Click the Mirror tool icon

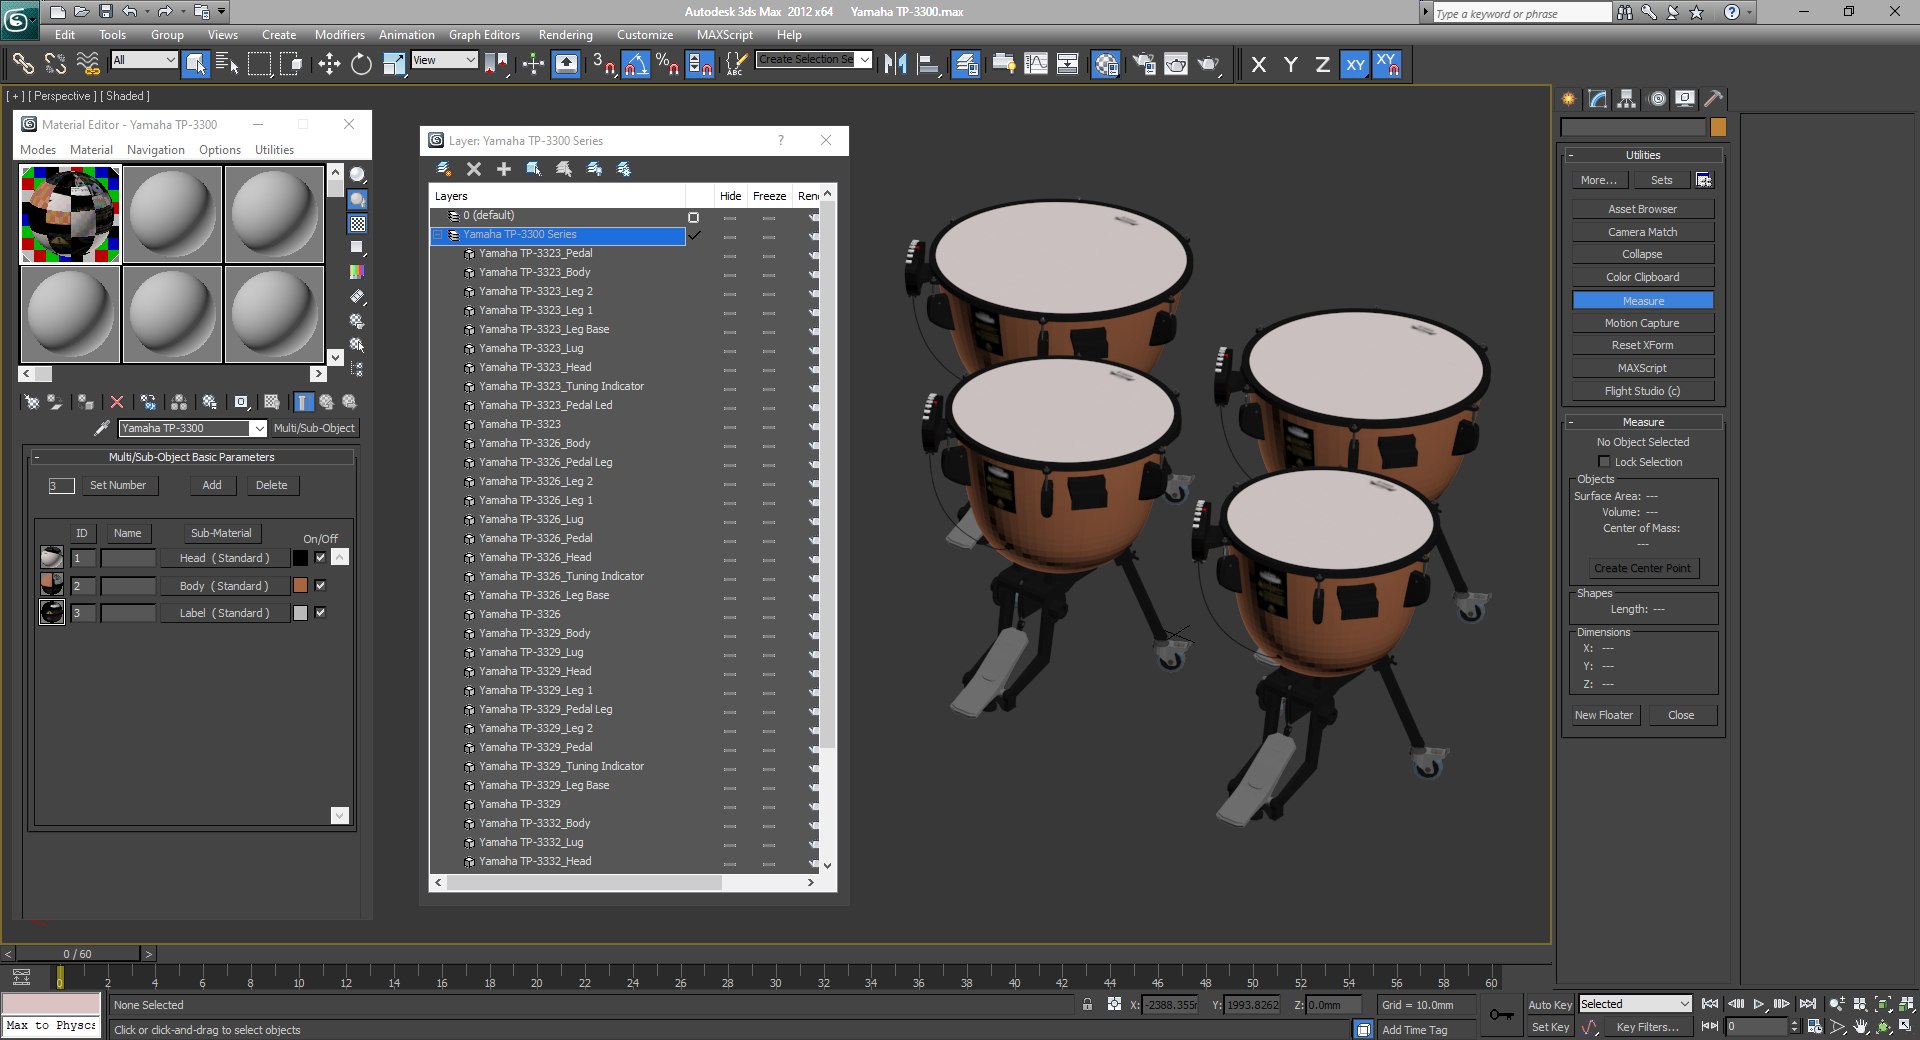[895, 65]
